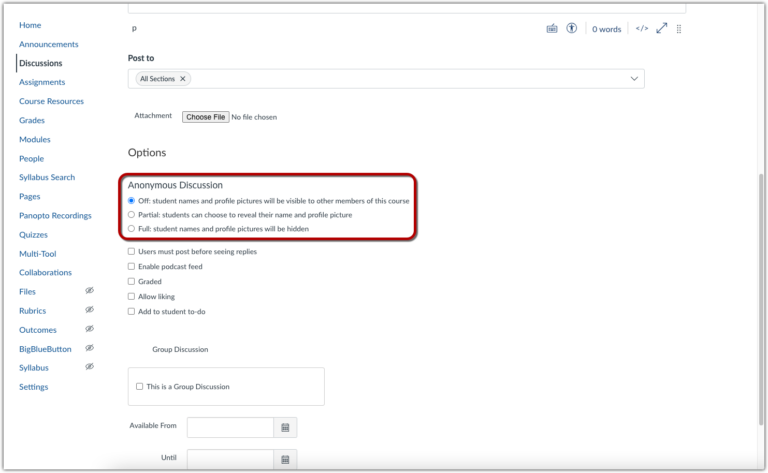Switch to HTML code editor view
The height and width of the screenshot is (473, 768).
click(x=642, y=29)
